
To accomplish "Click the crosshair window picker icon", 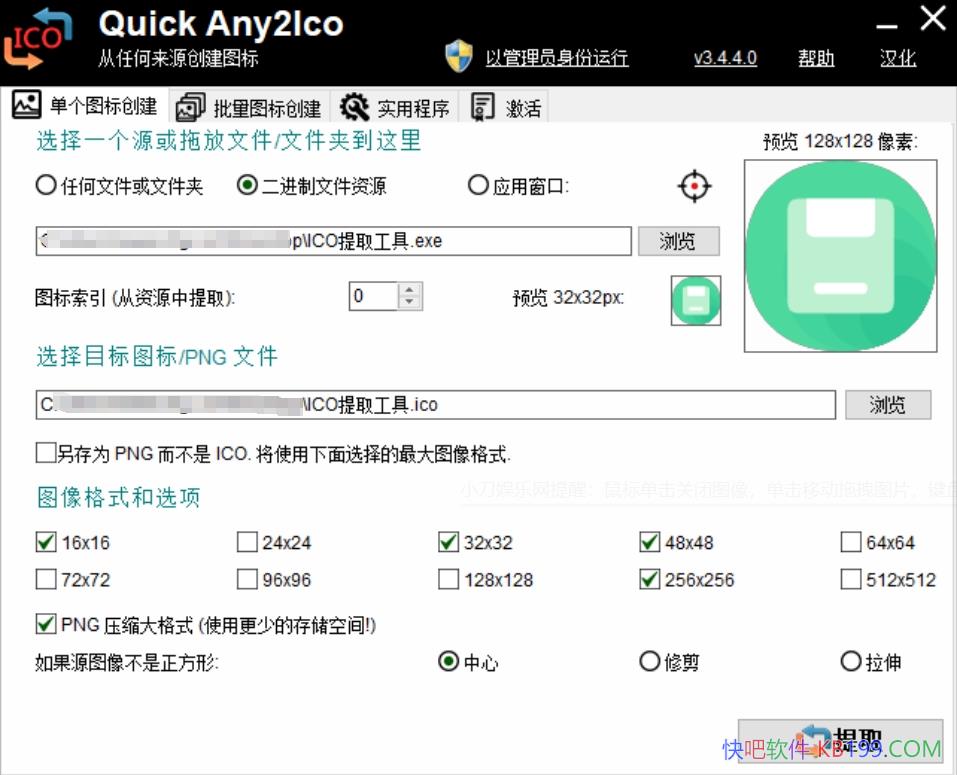I will (694, 186).
